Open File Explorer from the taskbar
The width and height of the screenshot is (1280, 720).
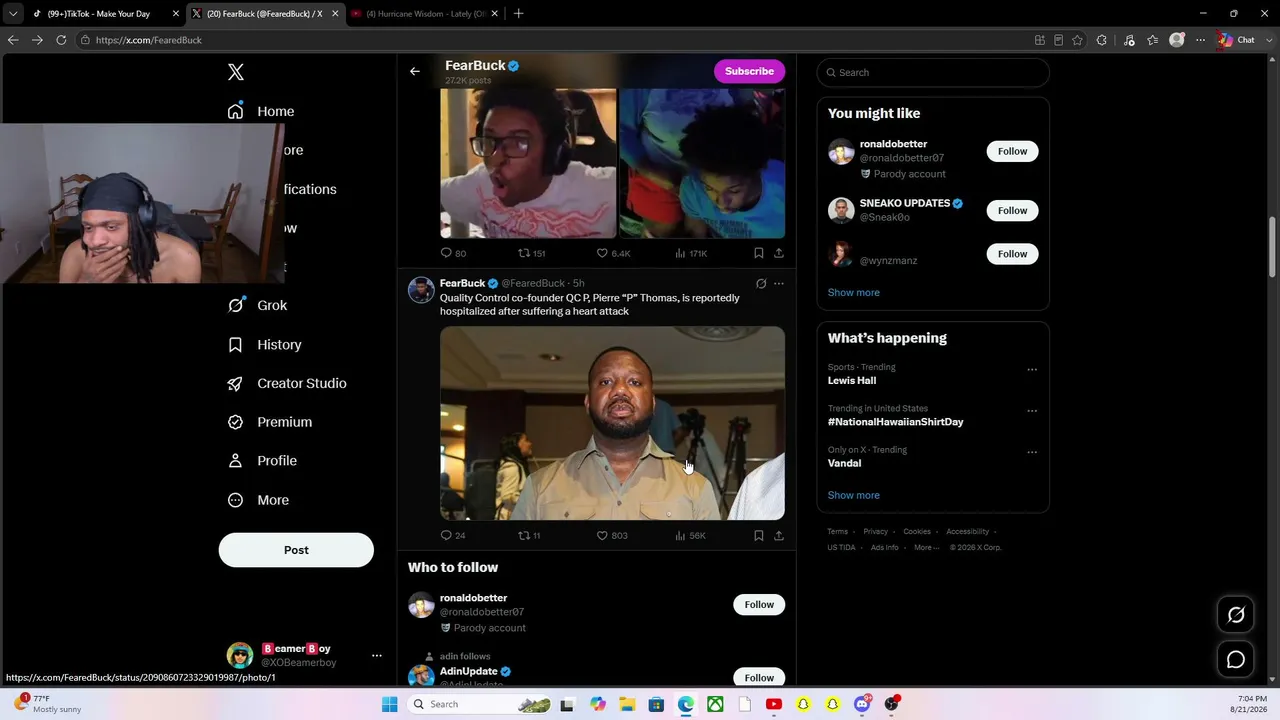click(627, 704)
